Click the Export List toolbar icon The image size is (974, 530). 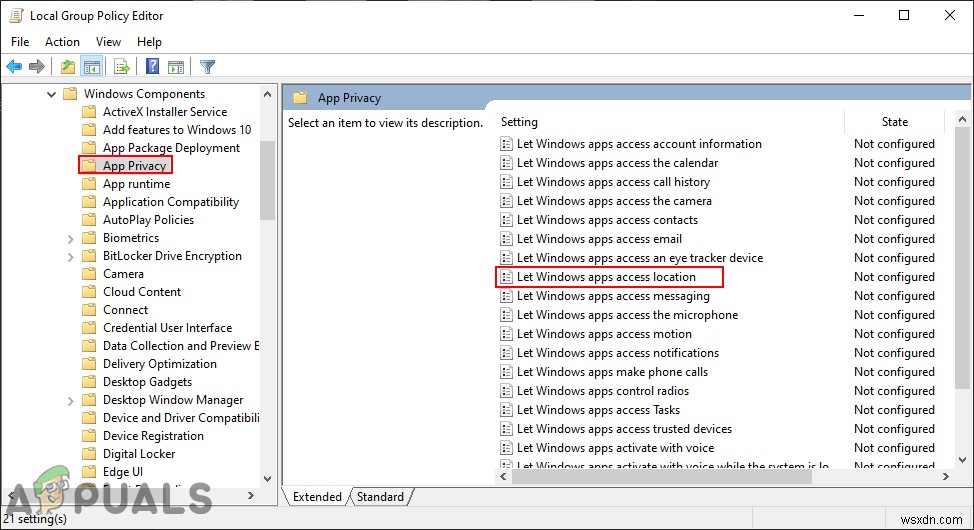[x=122, y=66]
